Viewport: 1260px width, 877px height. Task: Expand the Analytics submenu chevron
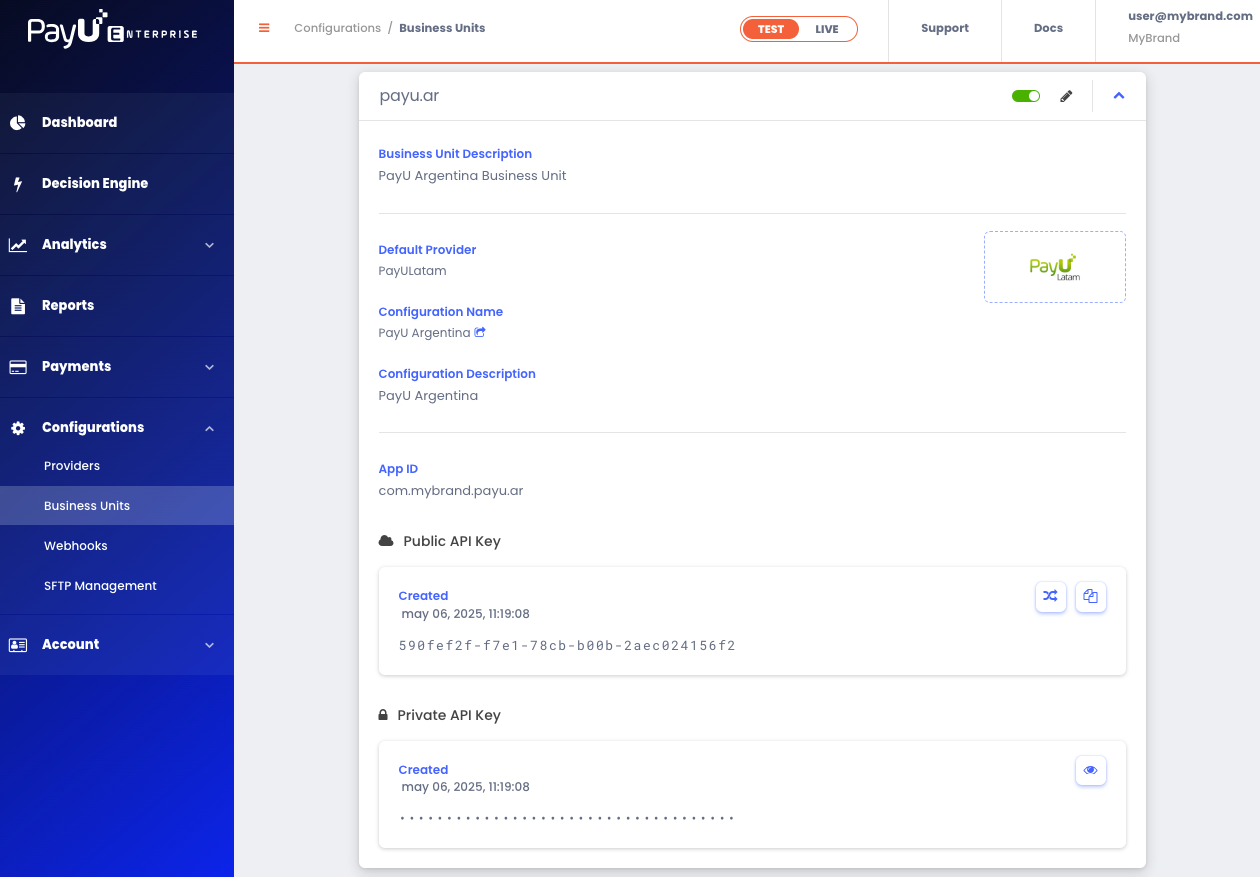(210, 245)
